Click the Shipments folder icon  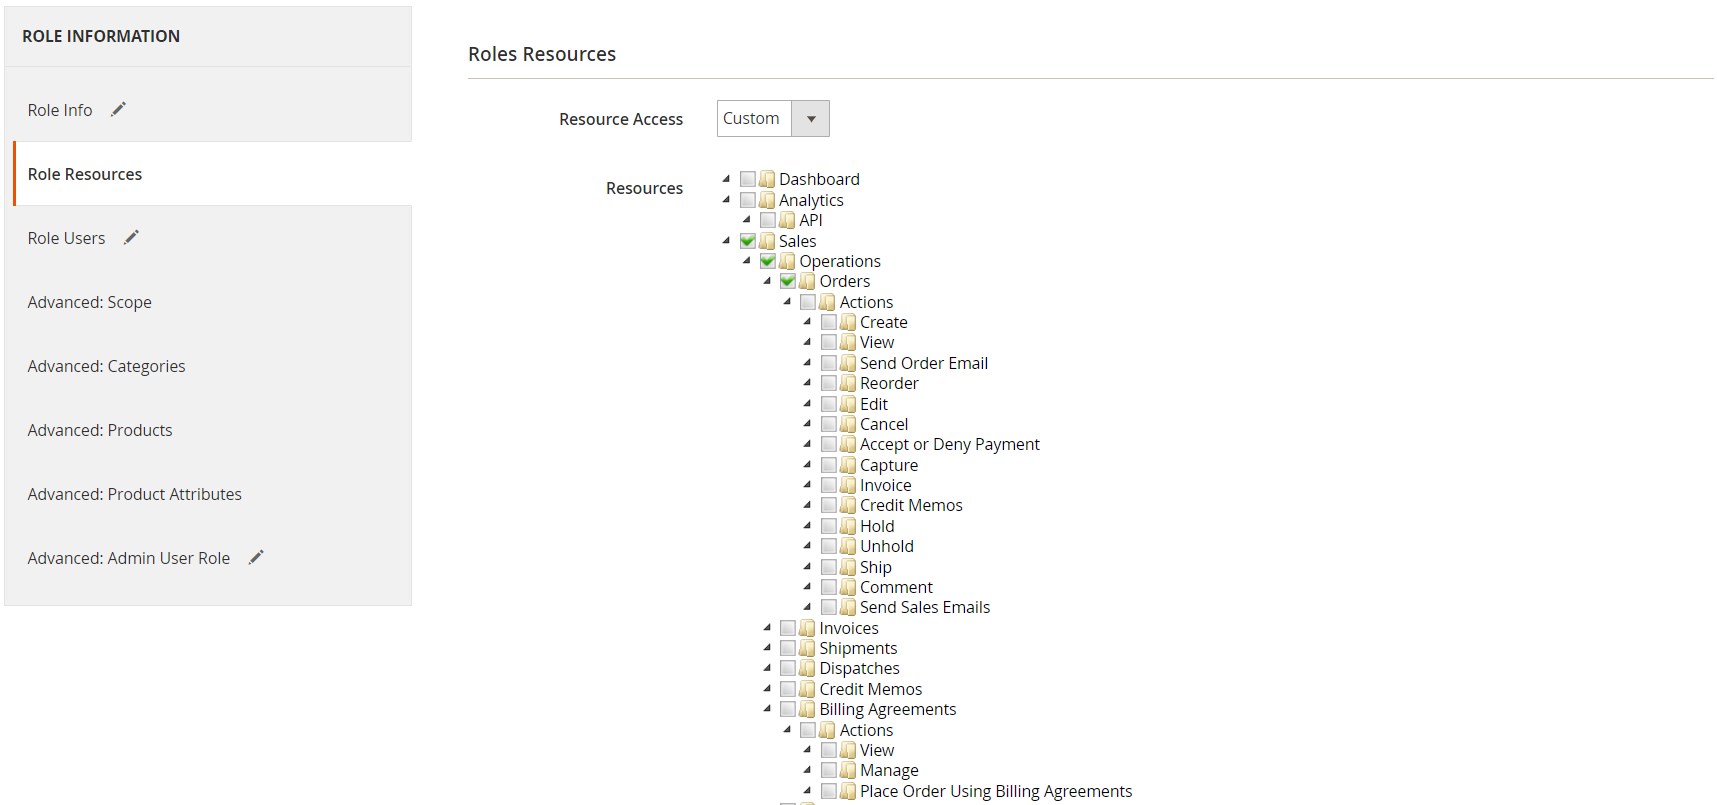(x=807, y=648)
